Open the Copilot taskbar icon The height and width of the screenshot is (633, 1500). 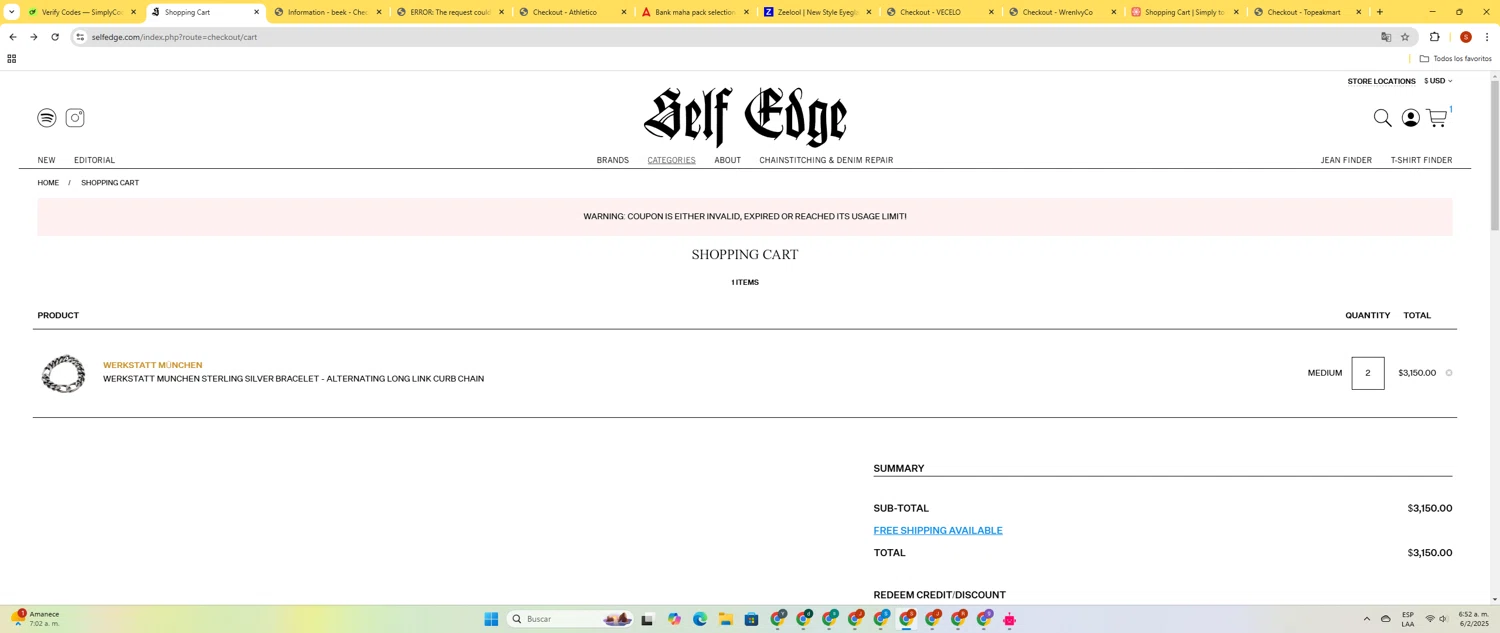point(674,619)
